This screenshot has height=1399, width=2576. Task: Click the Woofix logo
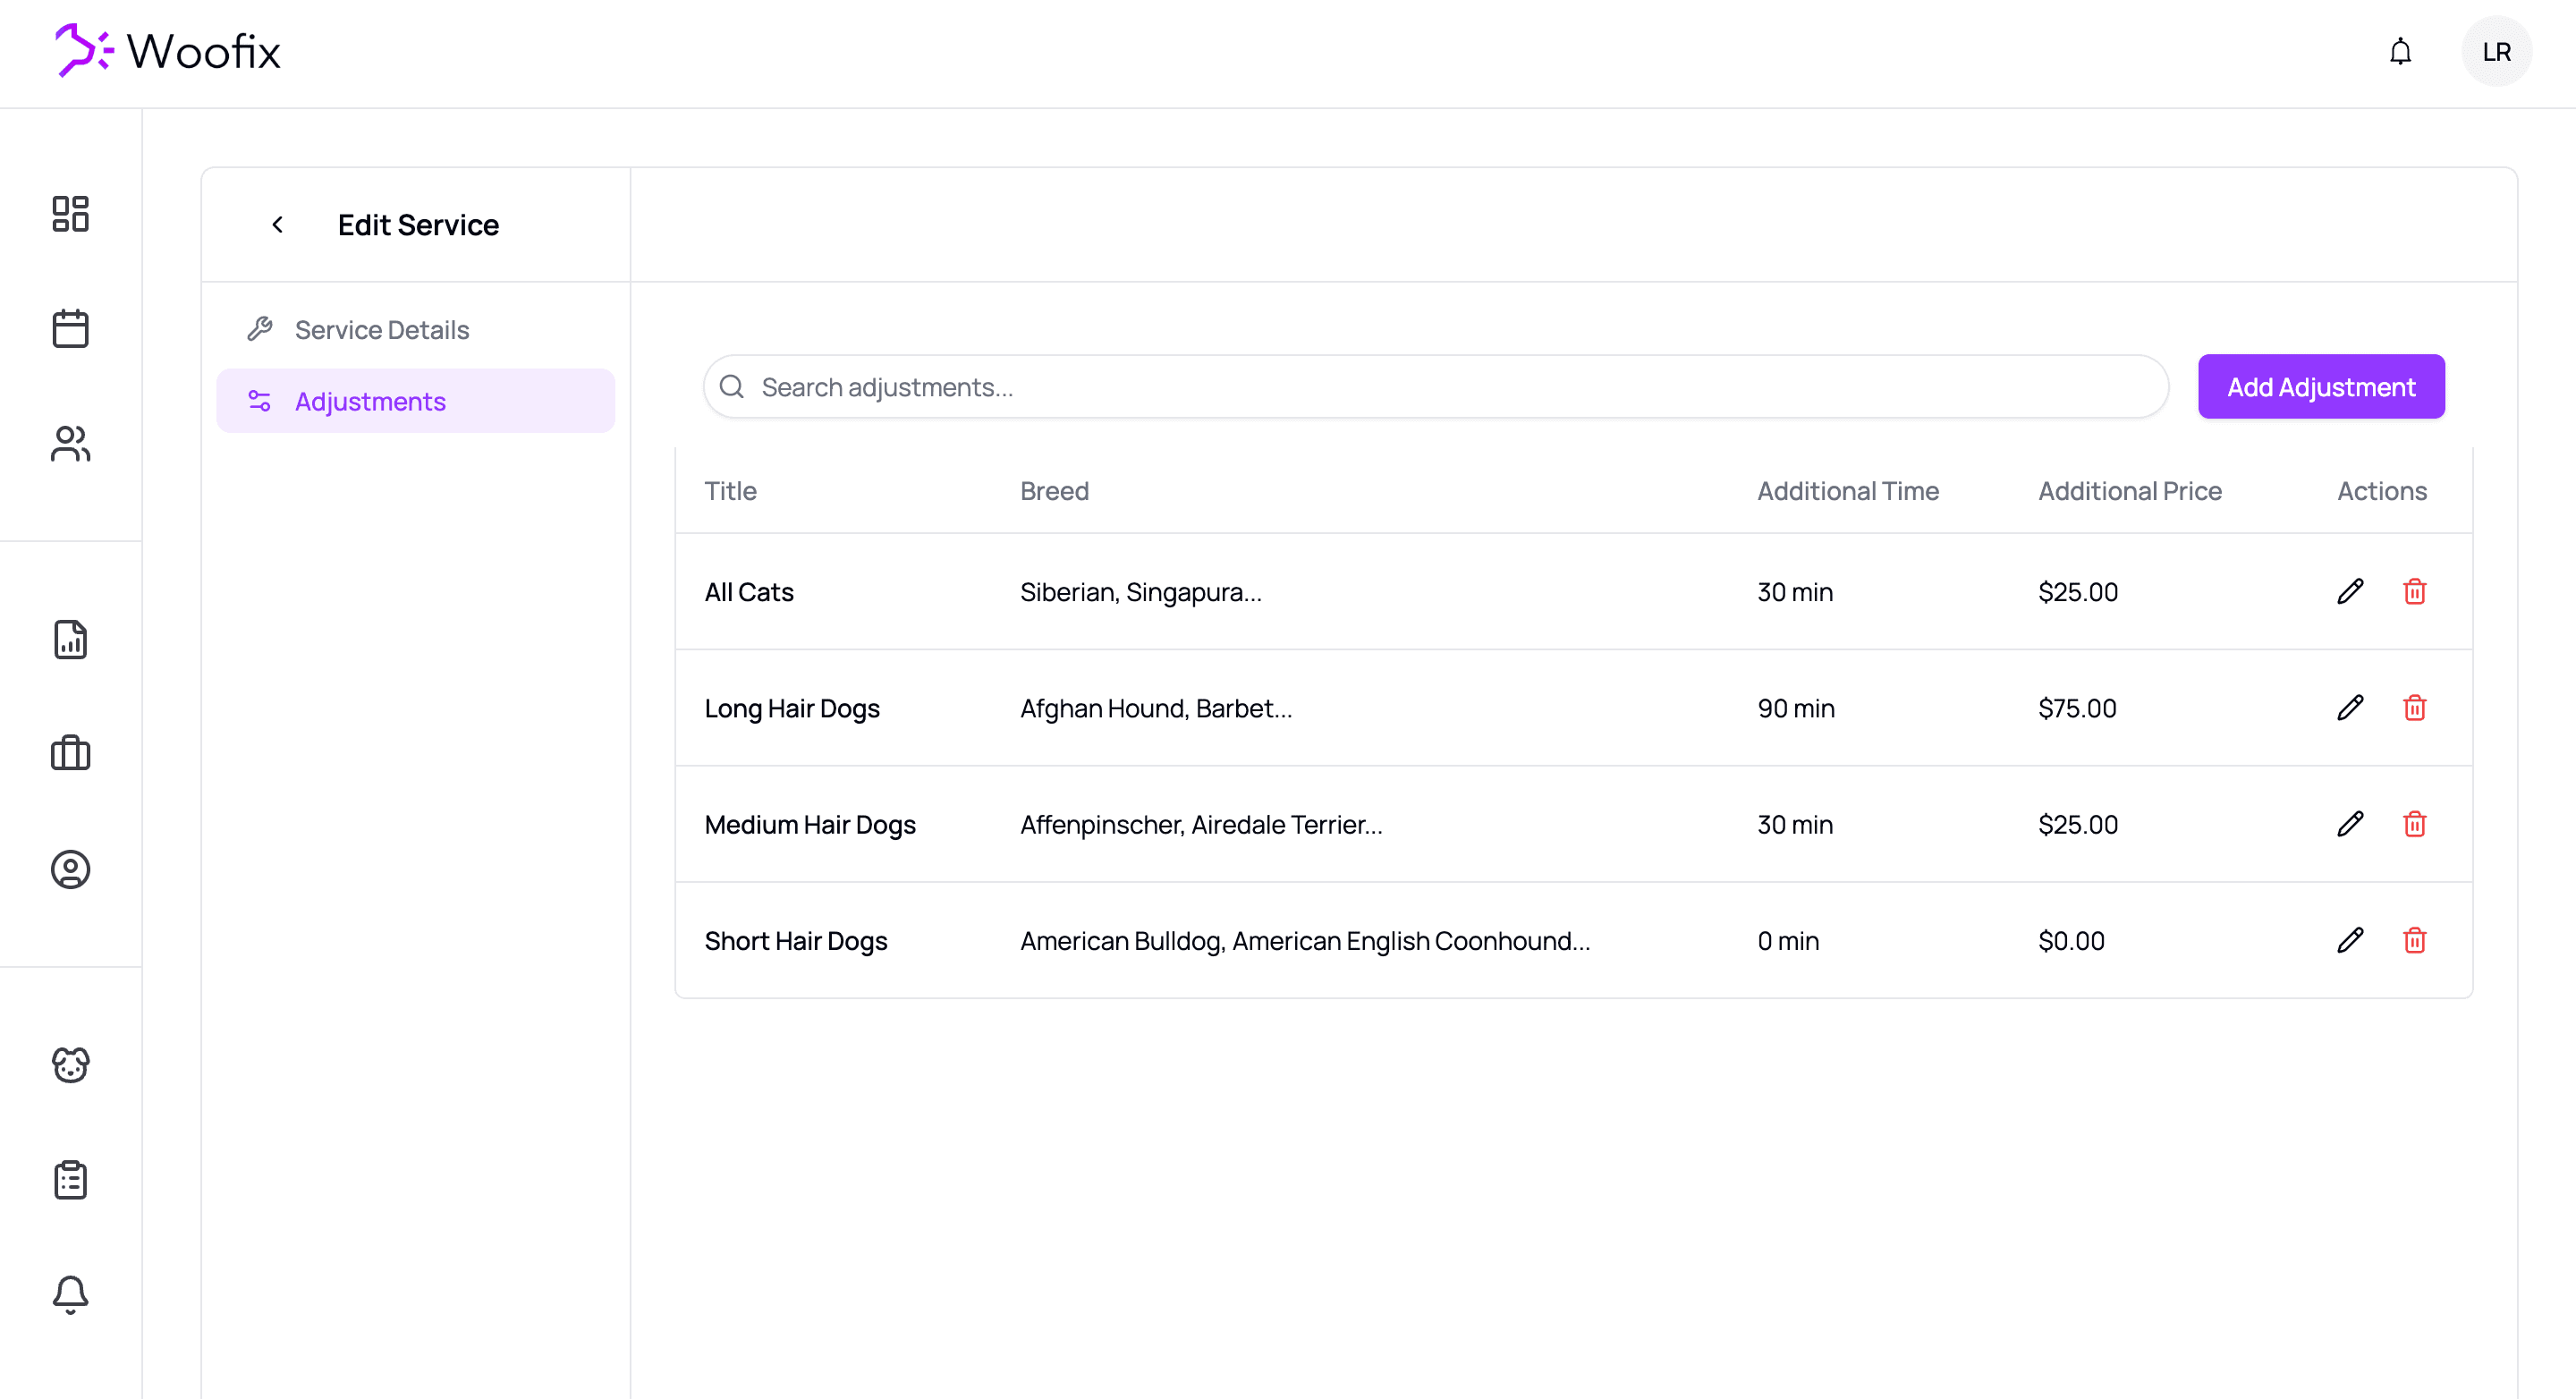pyautogui.click(x=168, y=51)
